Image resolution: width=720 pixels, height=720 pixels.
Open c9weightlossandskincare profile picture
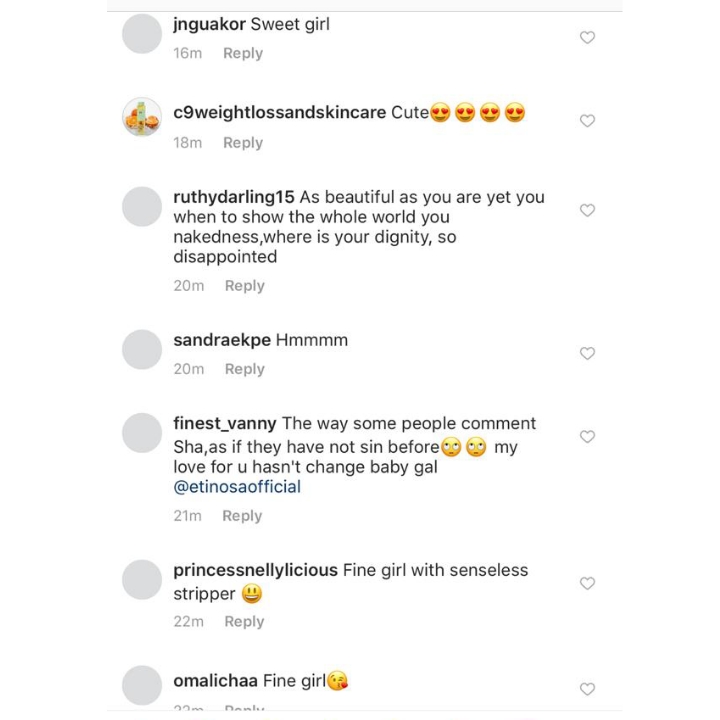[142, 118]
